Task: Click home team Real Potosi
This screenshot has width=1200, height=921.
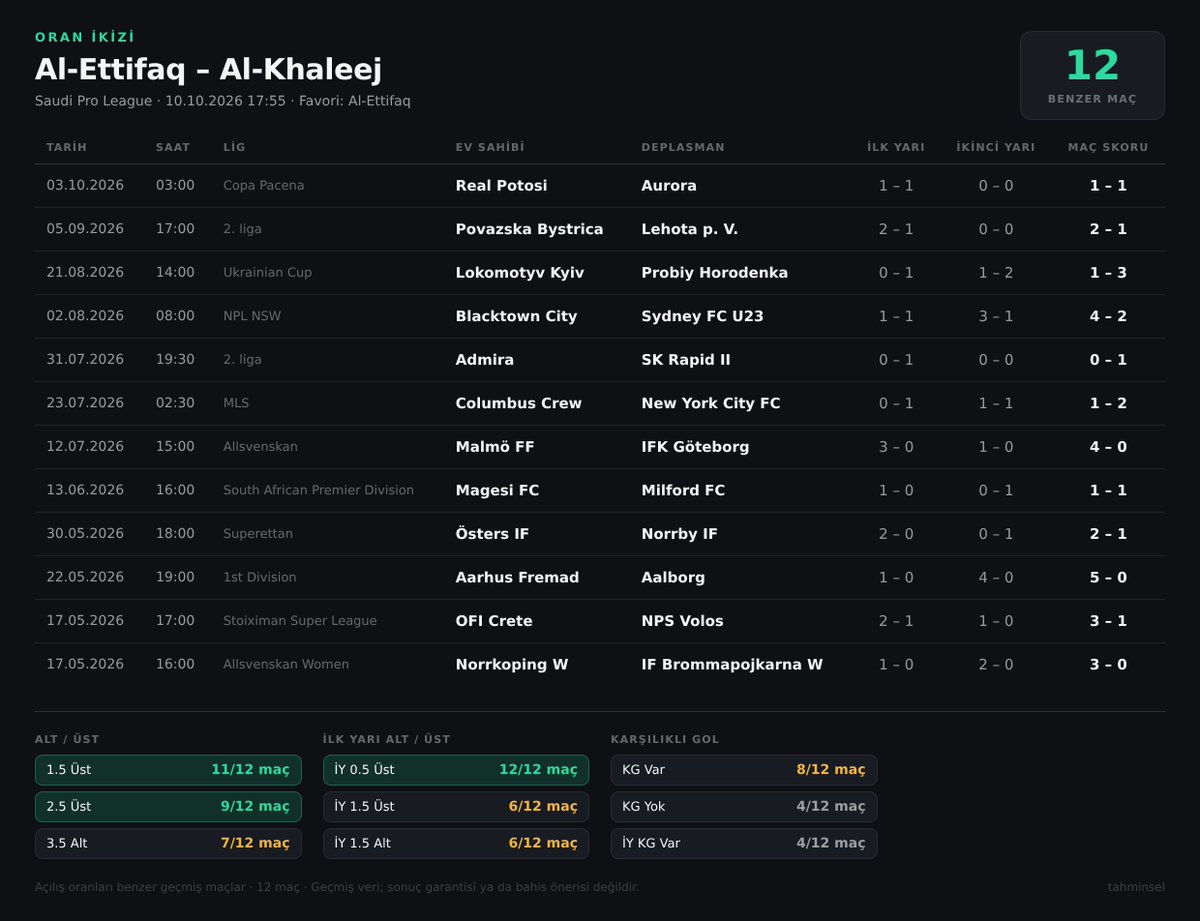Action: (502, 186)
